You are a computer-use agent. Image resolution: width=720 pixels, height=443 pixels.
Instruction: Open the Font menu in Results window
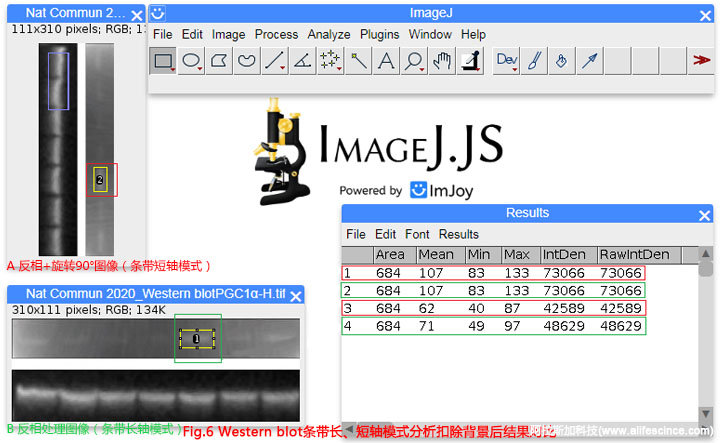(417, 234)
